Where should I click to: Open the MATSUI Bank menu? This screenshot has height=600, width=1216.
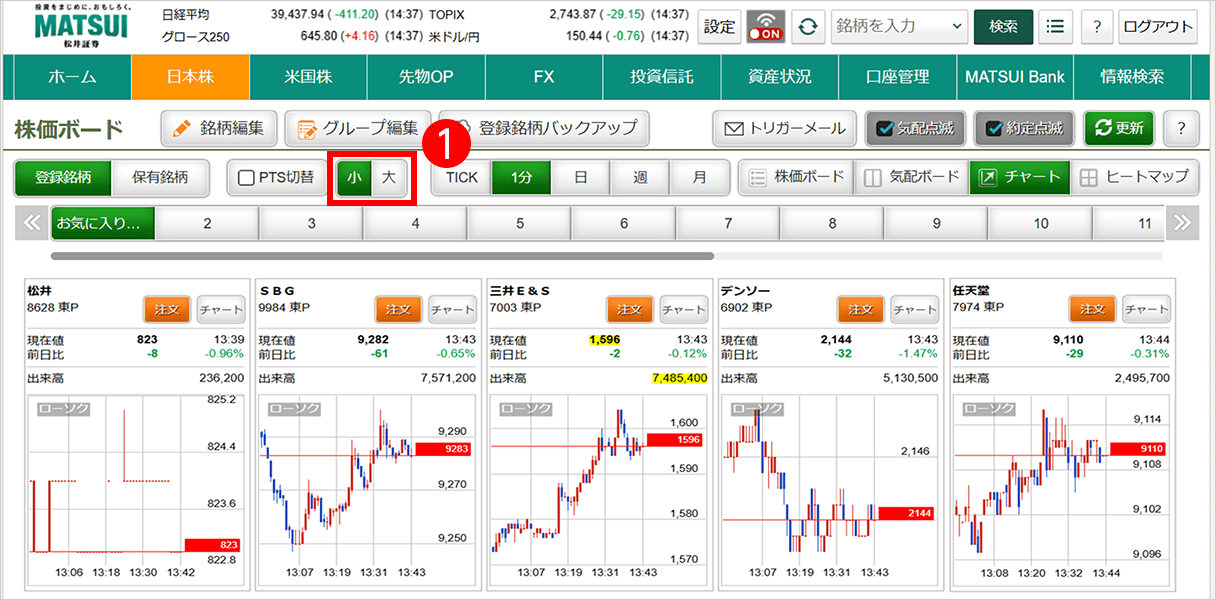tap(1015, 77)
